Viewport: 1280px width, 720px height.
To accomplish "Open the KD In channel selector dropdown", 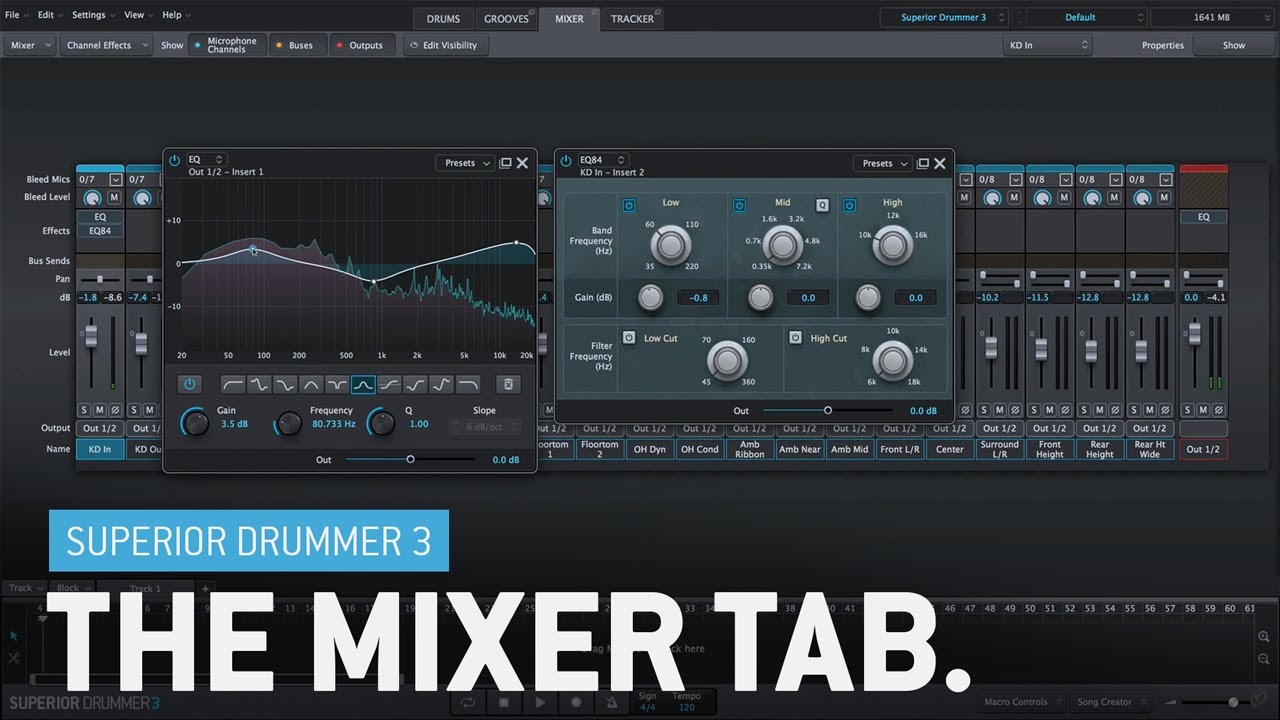I will coord(1048,45).
